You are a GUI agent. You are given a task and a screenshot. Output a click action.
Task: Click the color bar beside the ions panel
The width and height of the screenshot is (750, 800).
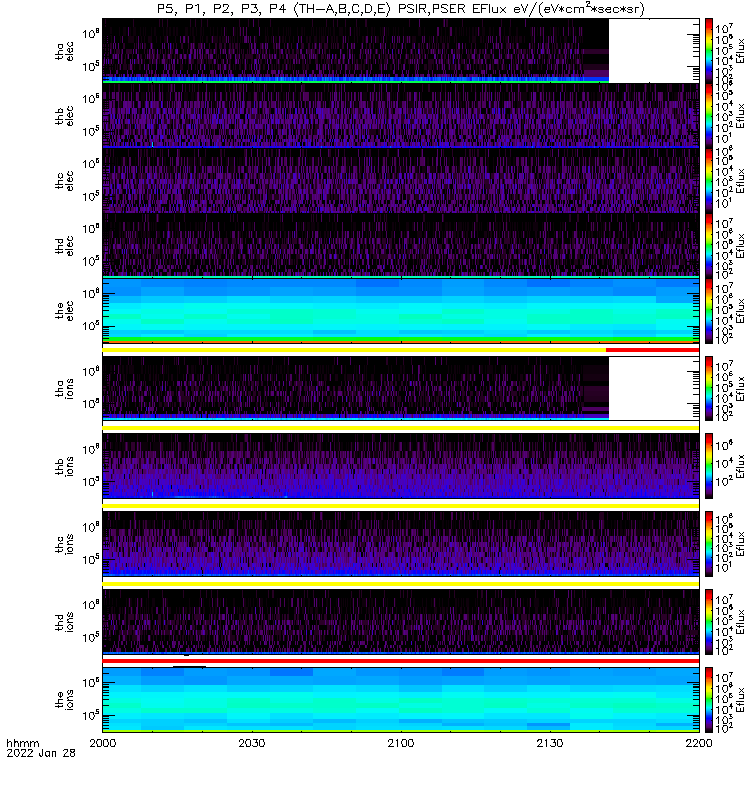tap(709, 699)
